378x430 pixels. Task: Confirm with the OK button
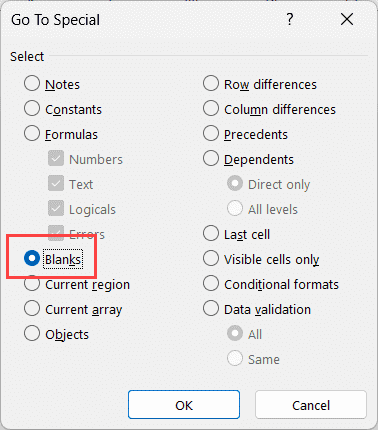184,405
